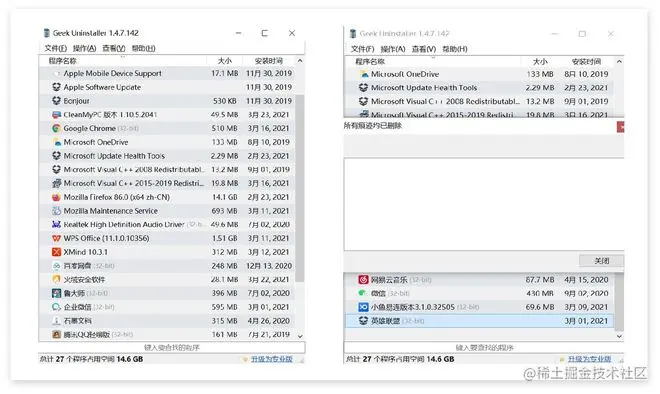Select row dated 4月 15, 2020 in right window
Viewport: 660px width, 394px height.
(x=479, y=280)
